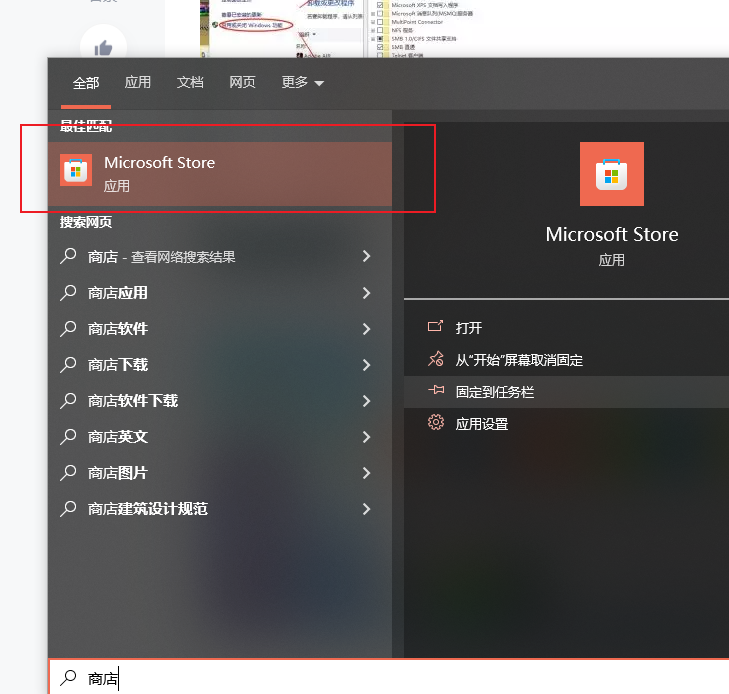Choose 从"开始"屏幕取消固定
The height and width of the screenshot is (694, 729).
[x=566, y=360]
